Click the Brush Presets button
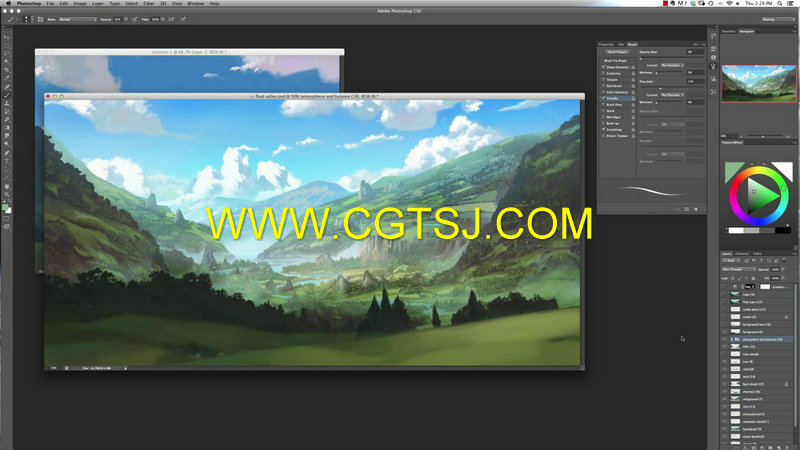The height and width of the screenshot is (450, 800). (618, 52)
